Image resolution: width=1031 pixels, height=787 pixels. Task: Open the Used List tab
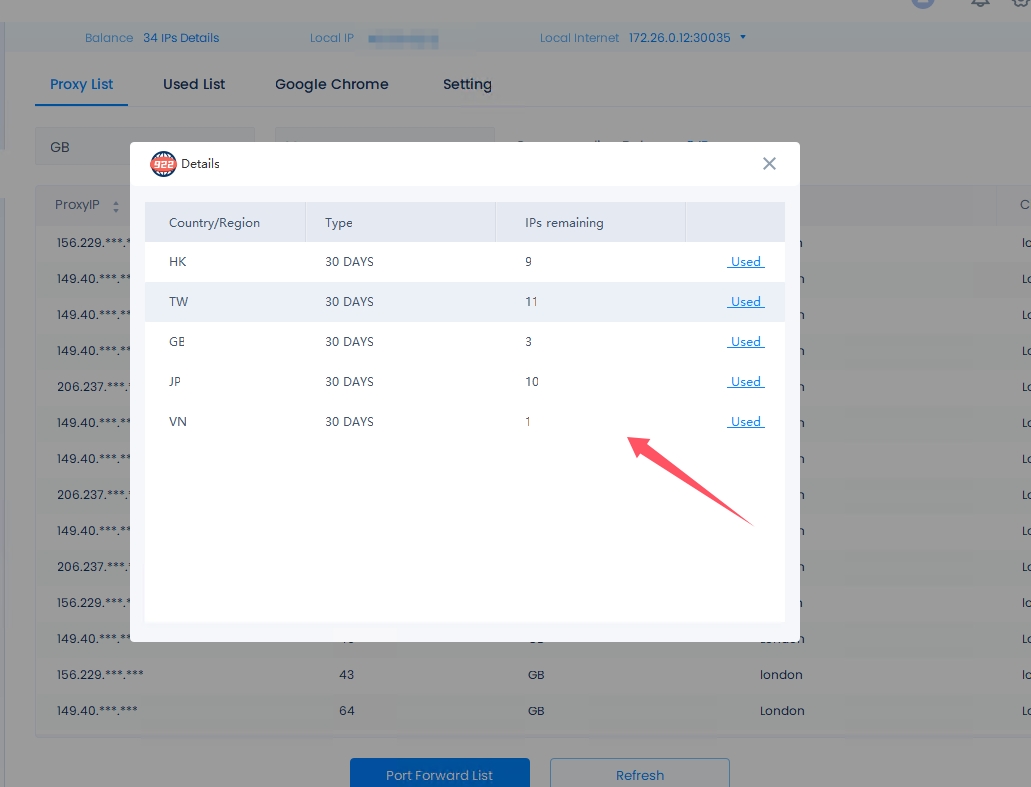194,84
